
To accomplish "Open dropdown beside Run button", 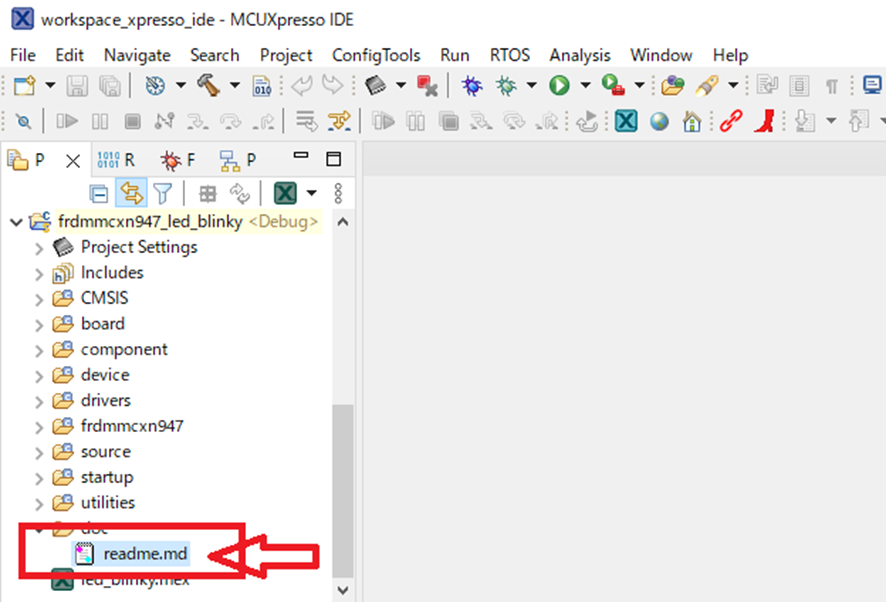I will tap(585, 85).
